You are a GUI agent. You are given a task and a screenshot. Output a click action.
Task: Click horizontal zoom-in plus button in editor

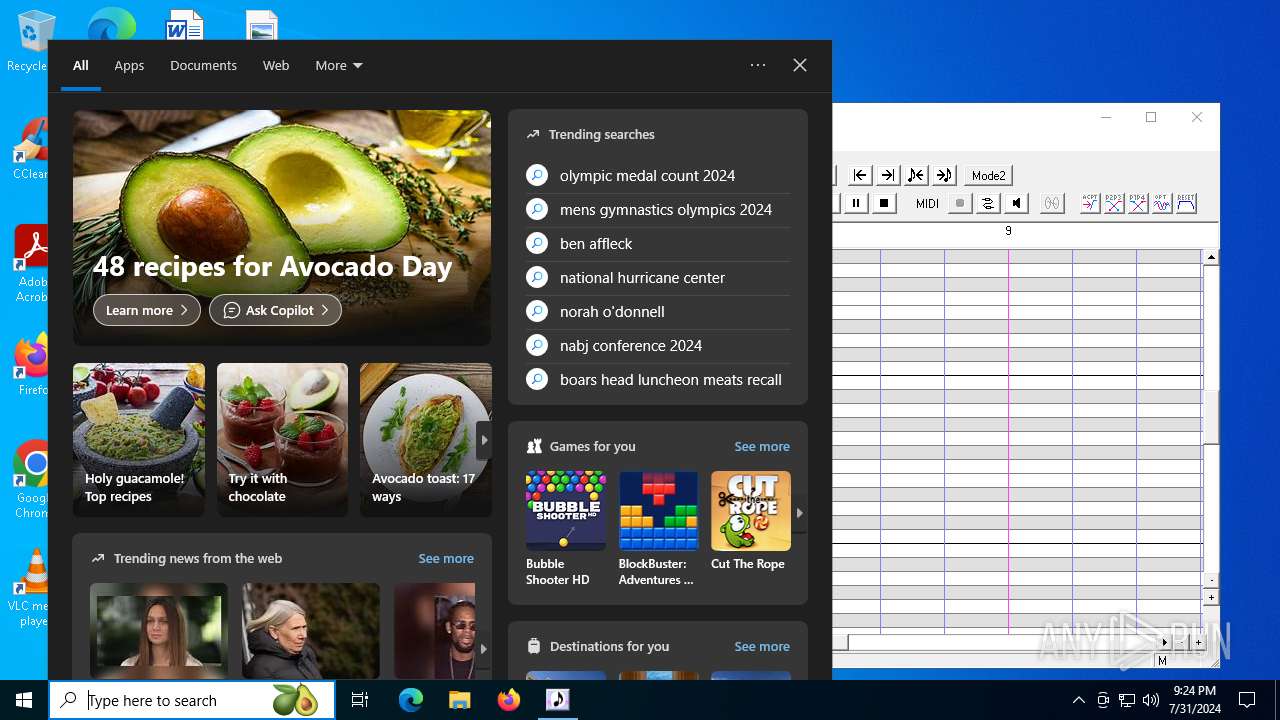click(1198, 642)
